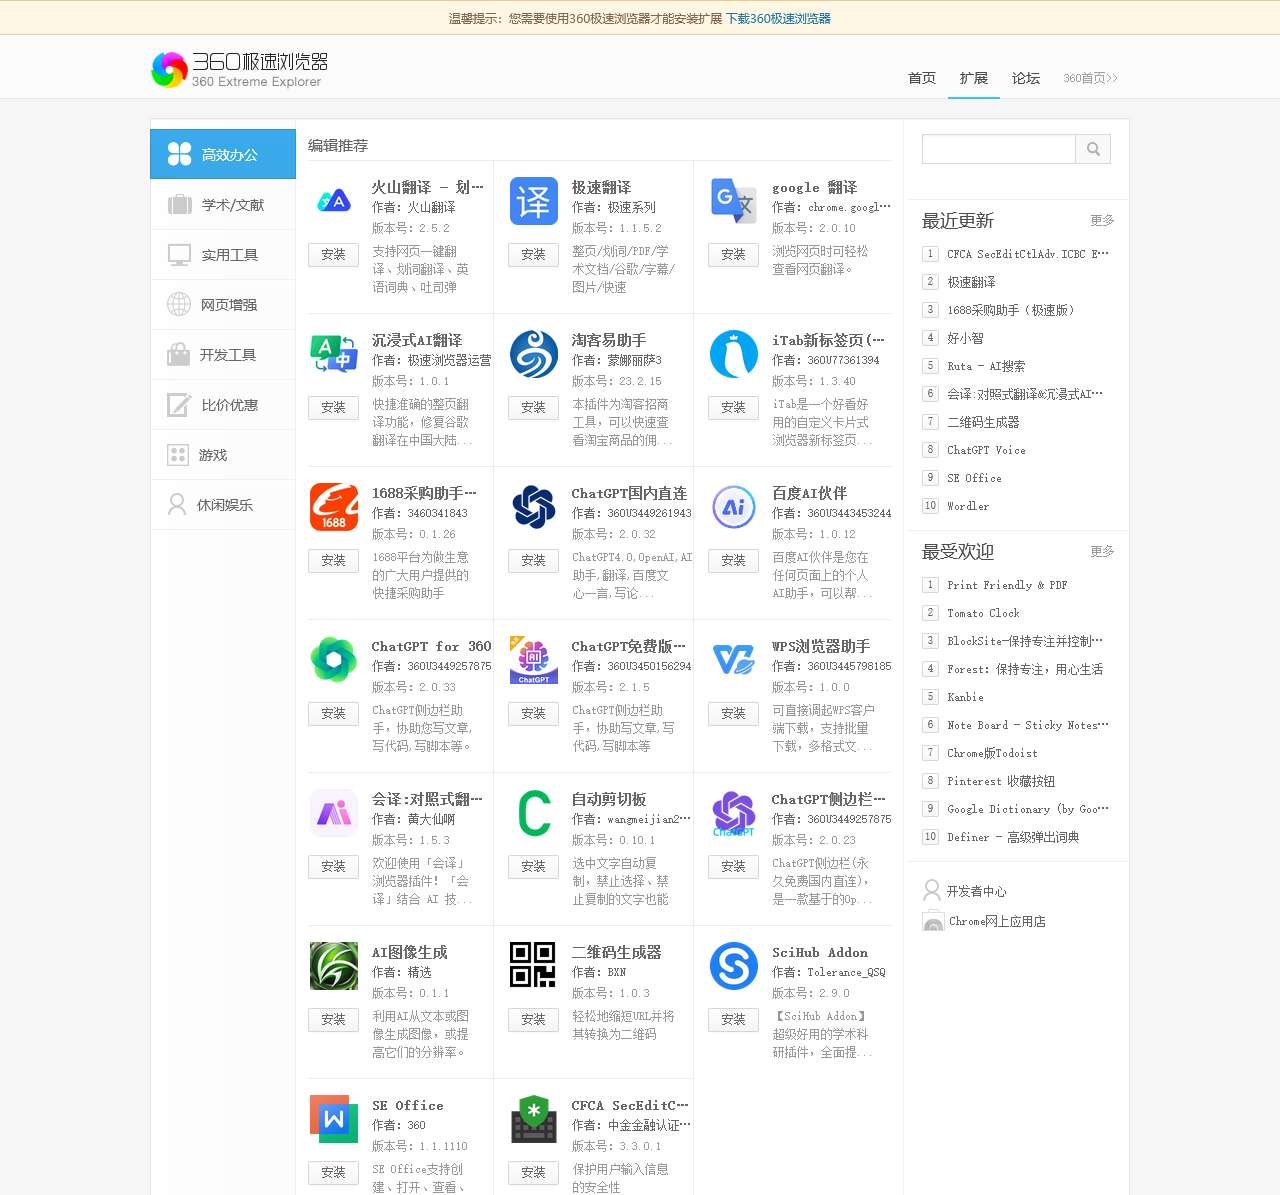Click the 下载360极速浏览器 link
Screen dimensions: 1280x1195
click(x=778, y=18)
